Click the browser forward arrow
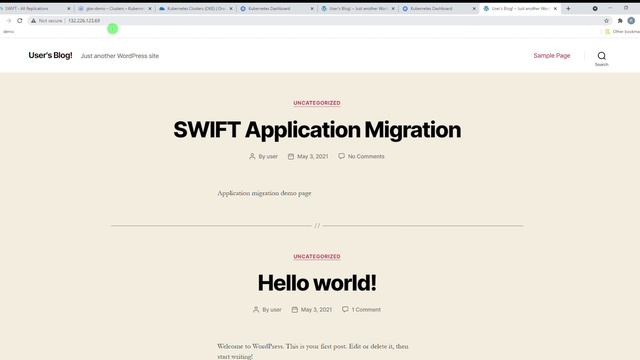The height and width of the screenshot is (360, 640). (9, 20)
